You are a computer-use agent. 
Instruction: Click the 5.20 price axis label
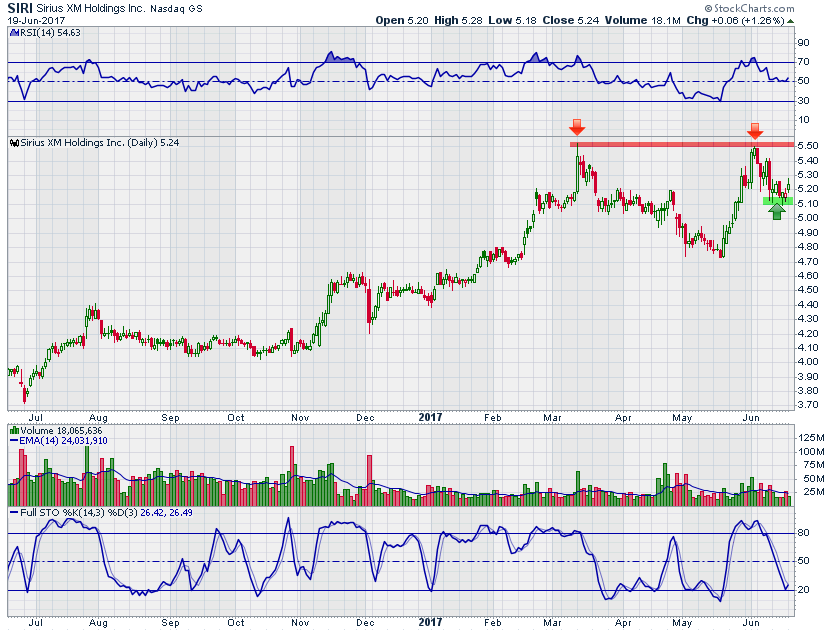[808, 189]
